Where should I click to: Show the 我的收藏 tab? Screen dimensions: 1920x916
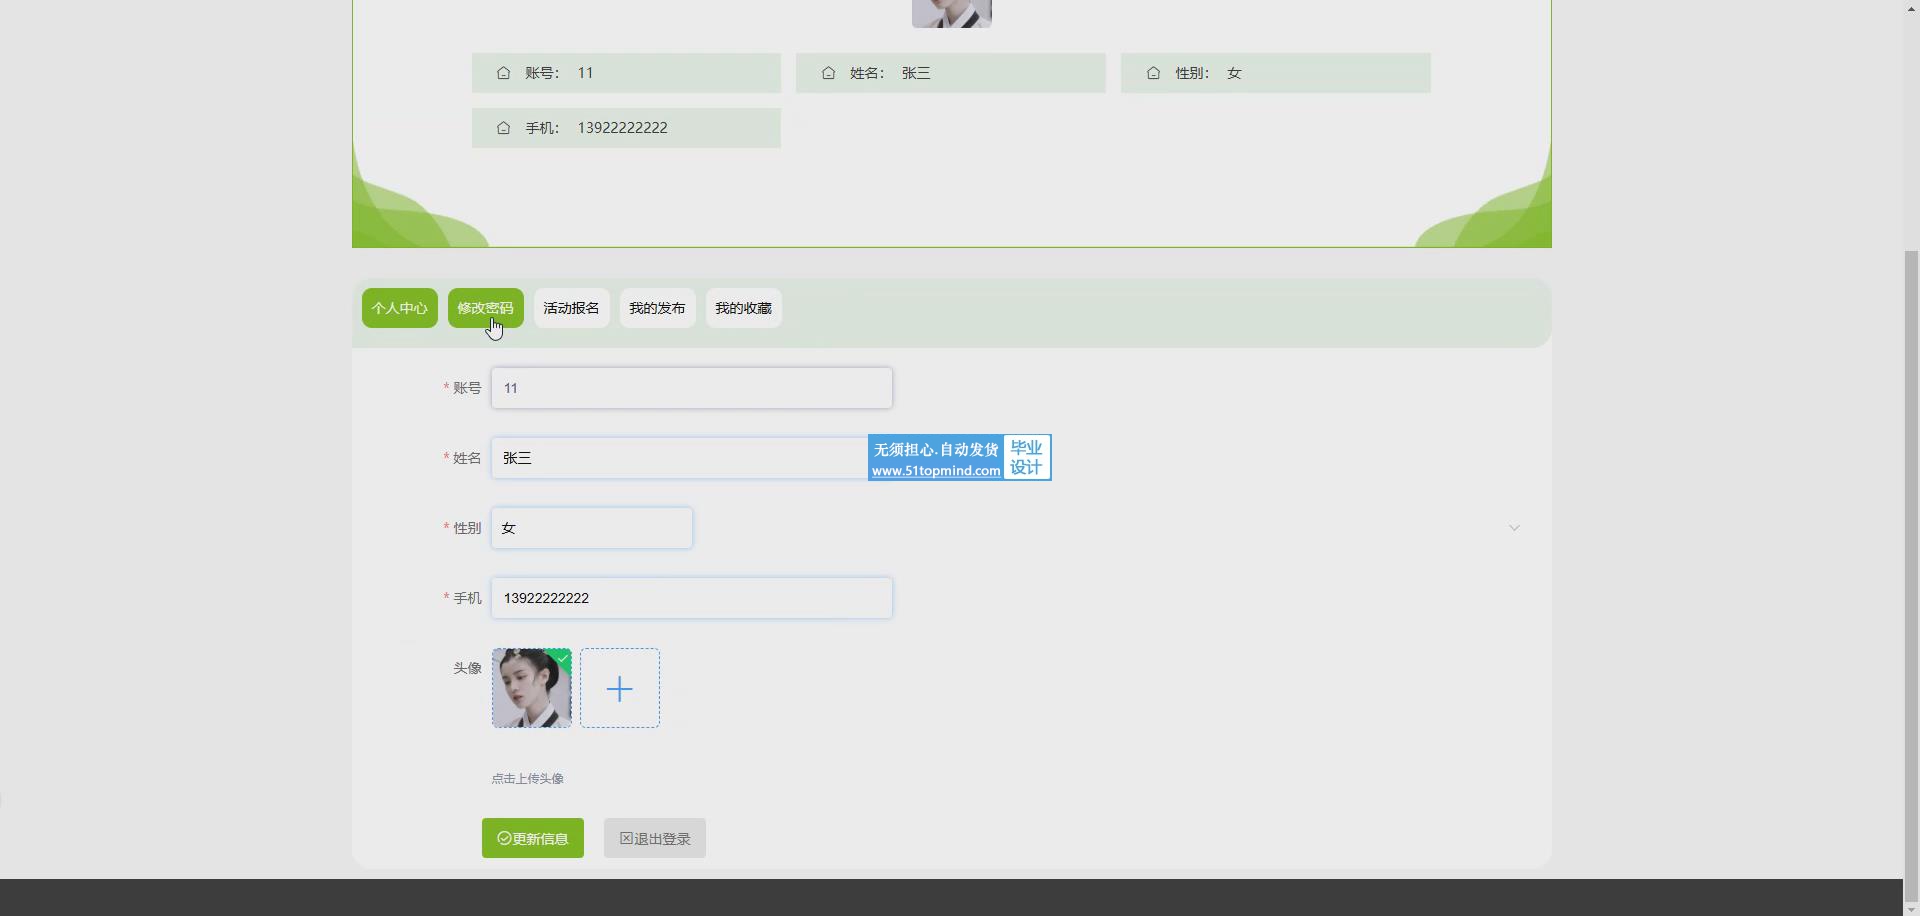click(x=743, y=308)
